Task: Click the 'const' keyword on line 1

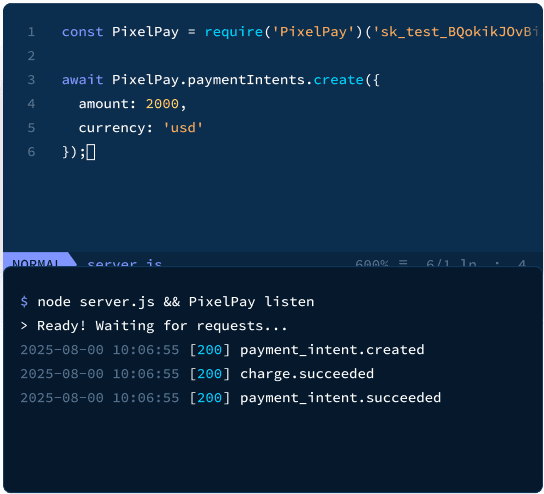Action: pyautogui.click(x=83, y=32)
